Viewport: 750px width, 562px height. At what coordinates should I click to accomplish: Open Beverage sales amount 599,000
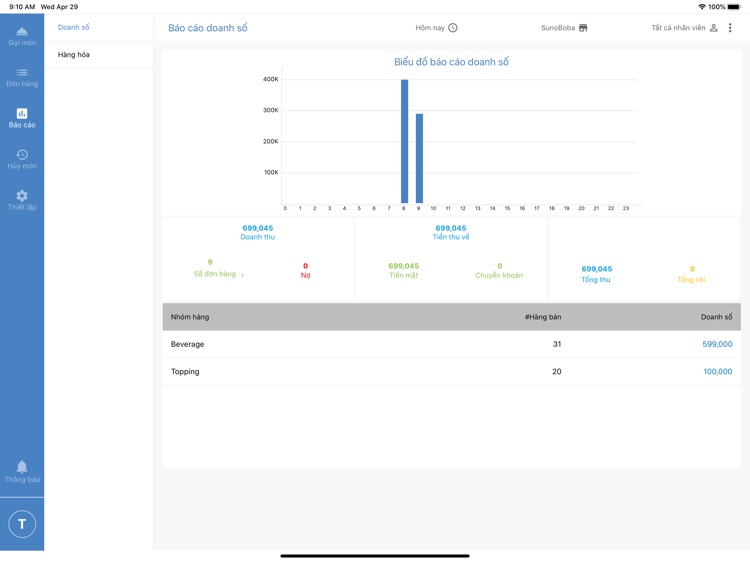717,344
